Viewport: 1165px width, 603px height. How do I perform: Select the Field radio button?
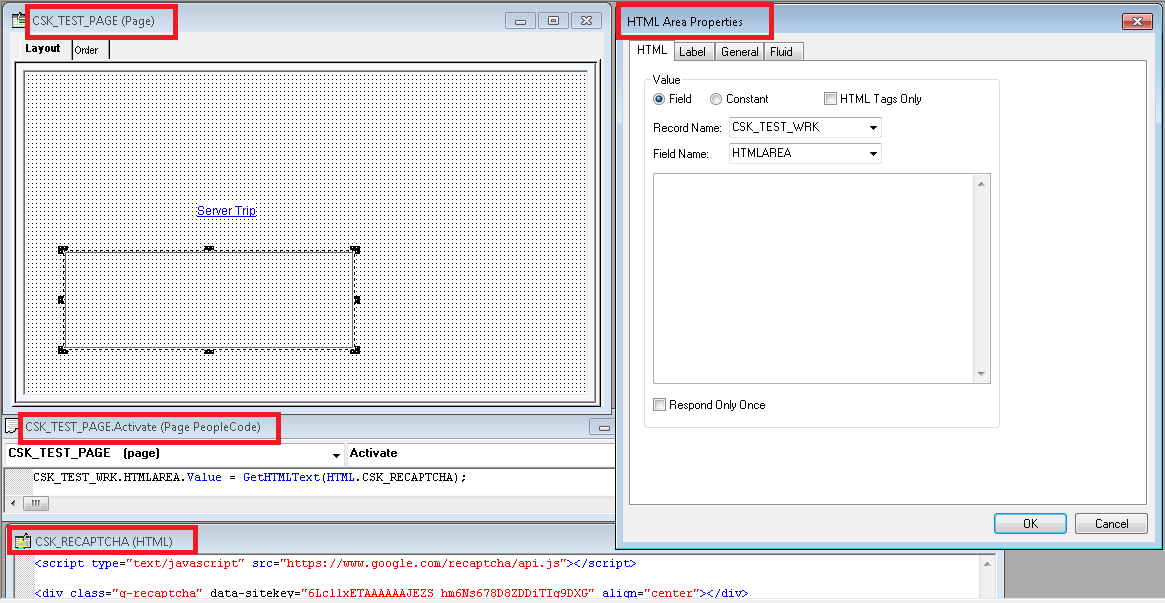tap(658, 99)
